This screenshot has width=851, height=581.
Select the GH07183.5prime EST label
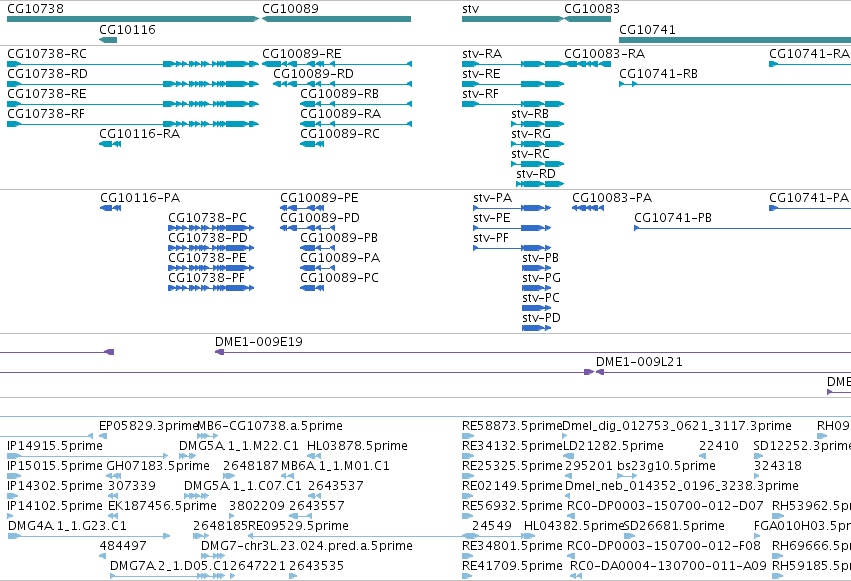pos(158,467)
